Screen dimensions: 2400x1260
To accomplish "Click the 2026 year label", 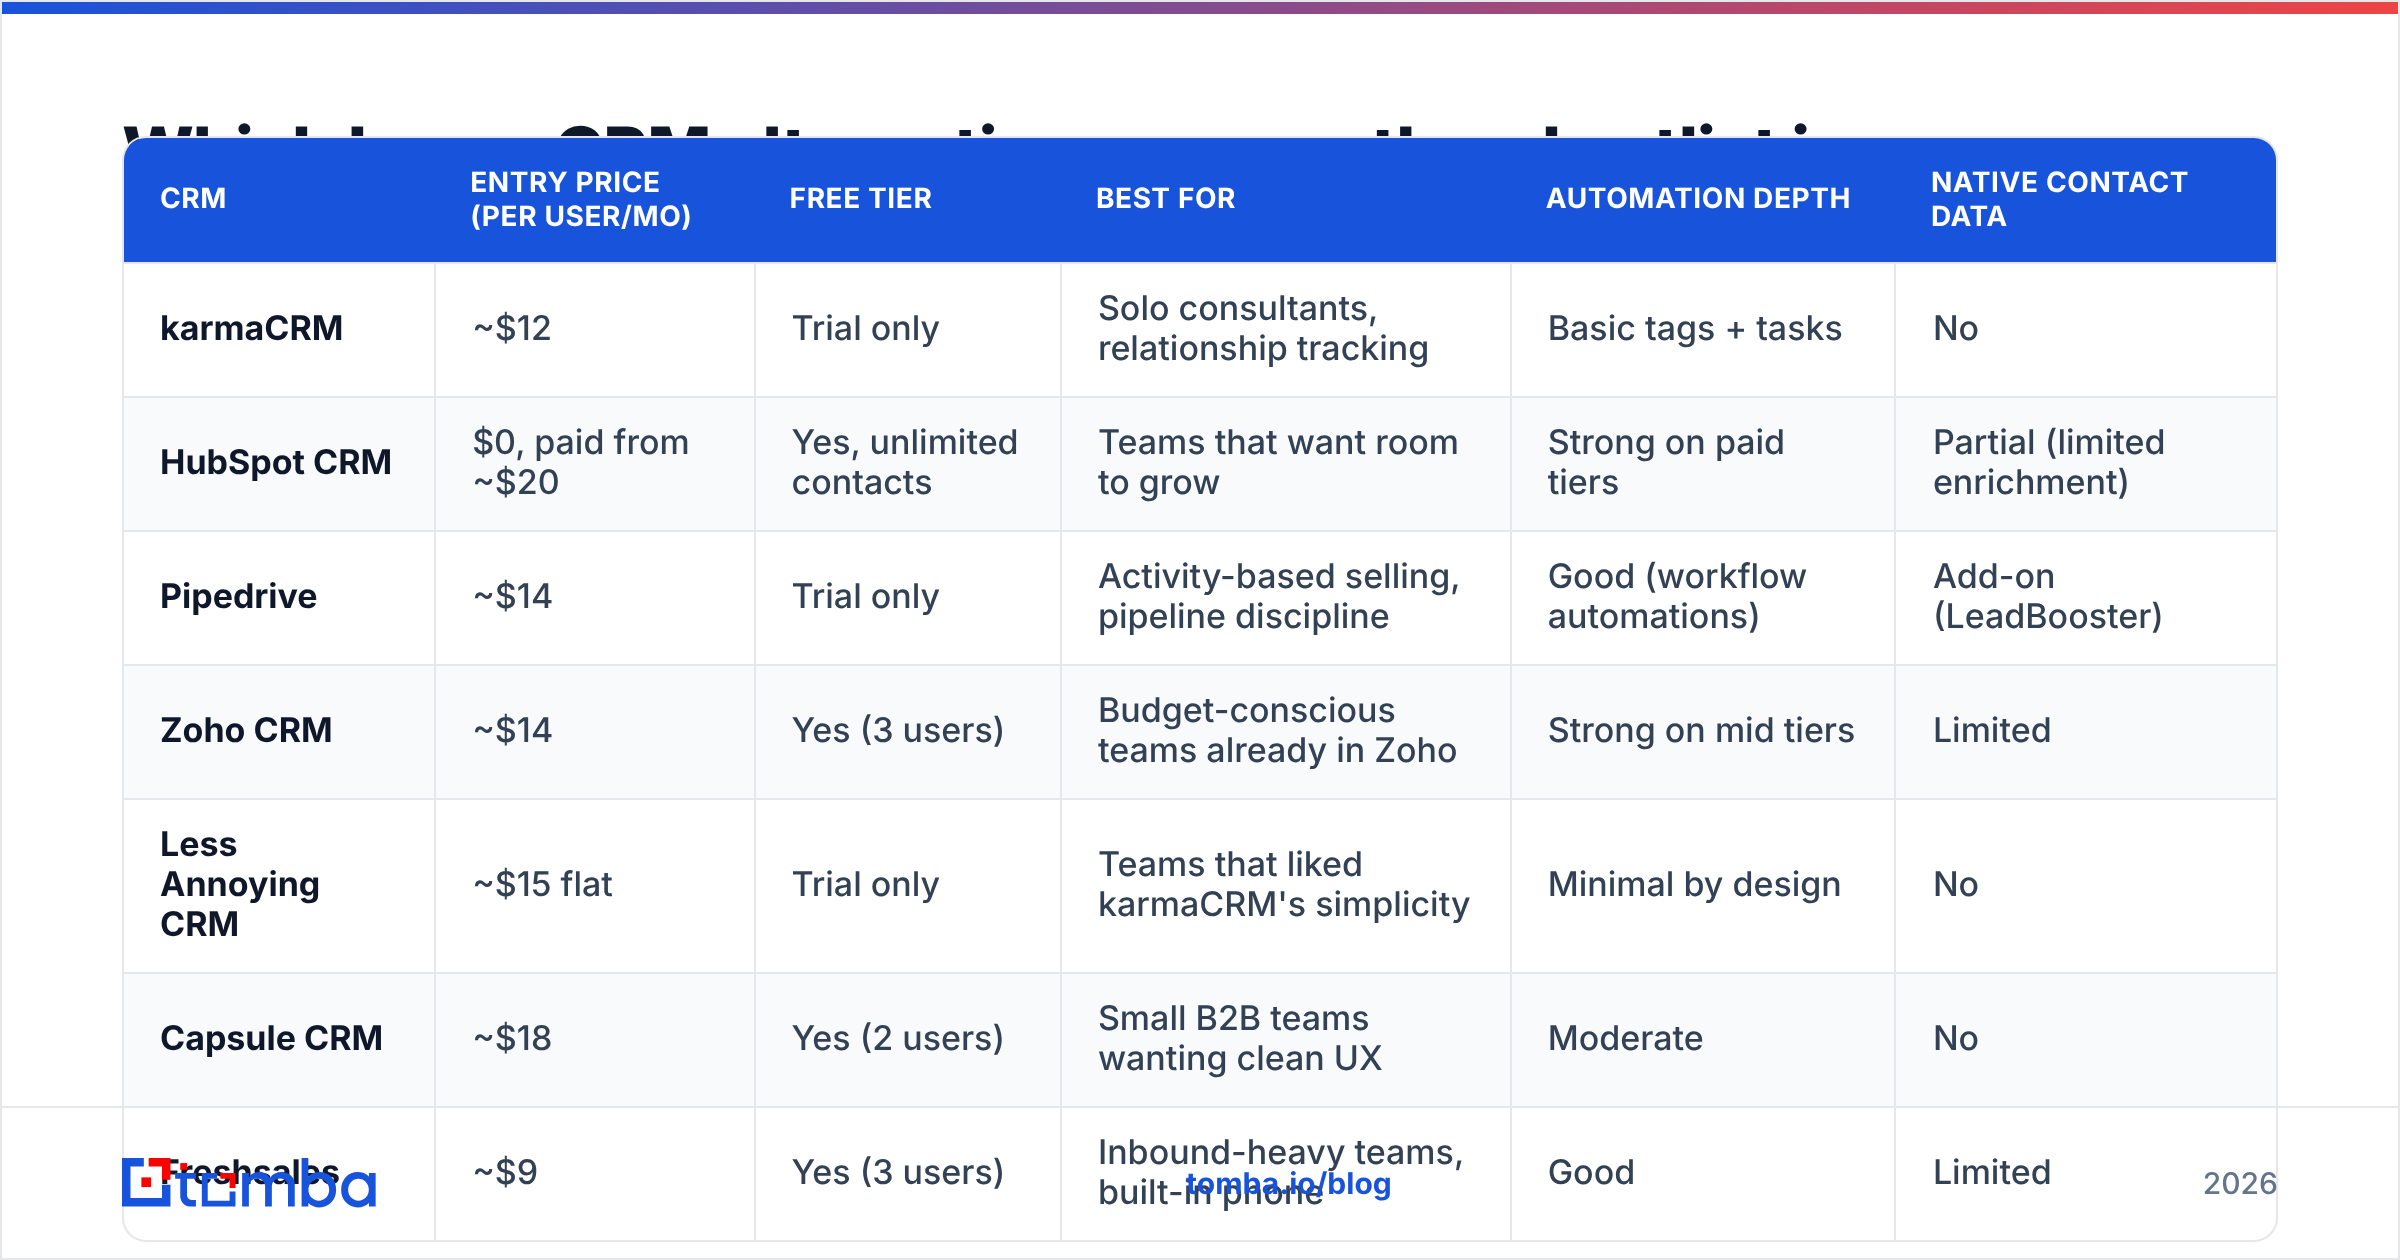I will point(2240,1184).
